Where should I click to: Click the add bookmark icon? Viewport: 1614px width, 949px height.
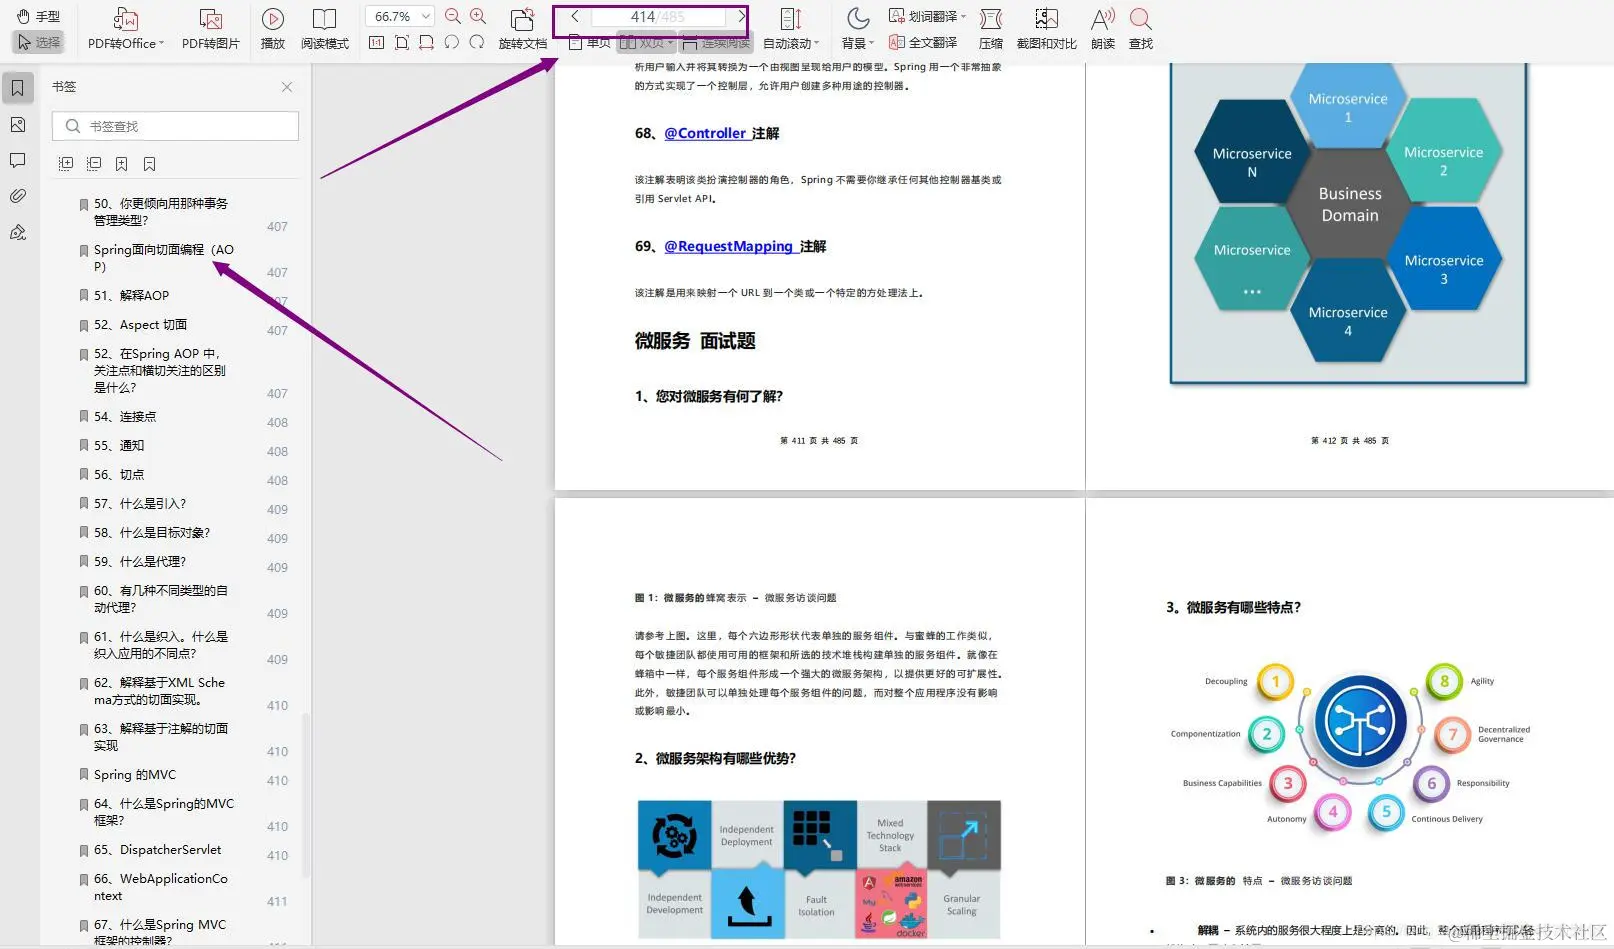tap(121, 163)
